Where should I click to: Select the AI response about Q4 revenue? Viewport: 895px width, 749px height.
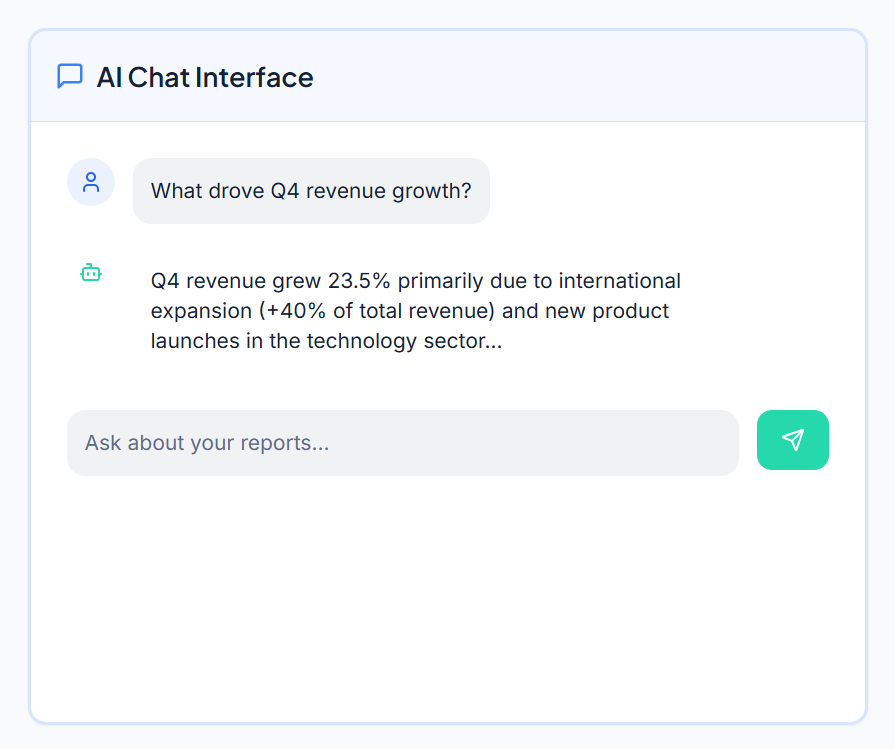coord(415,310)
